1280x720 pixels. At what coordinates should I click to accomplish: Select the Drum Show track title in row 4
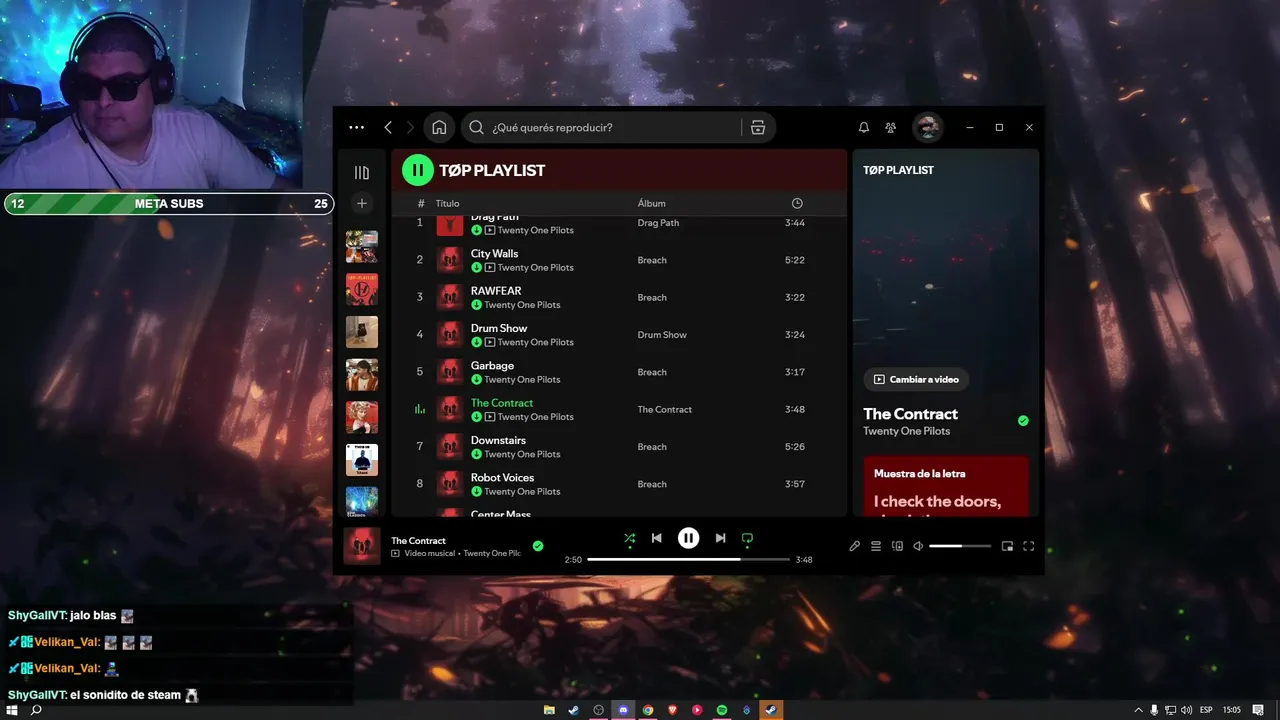499,328
